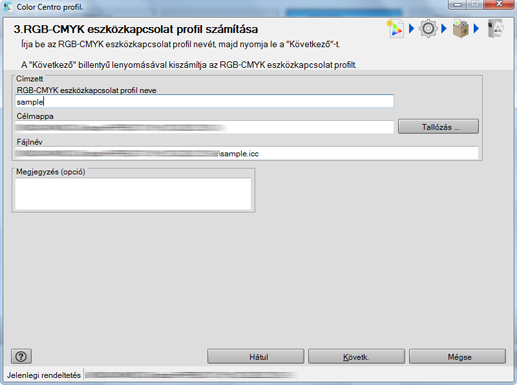Minimize the Color Centro window
Viewport: 517px width, 385px height.
pyautogui.click(x=458, y=5)
